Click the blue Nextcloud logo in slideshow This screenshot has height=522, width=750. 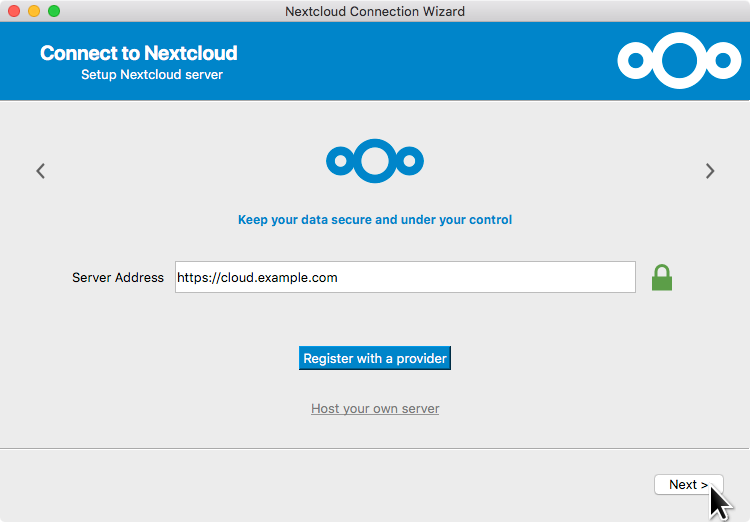375,160
